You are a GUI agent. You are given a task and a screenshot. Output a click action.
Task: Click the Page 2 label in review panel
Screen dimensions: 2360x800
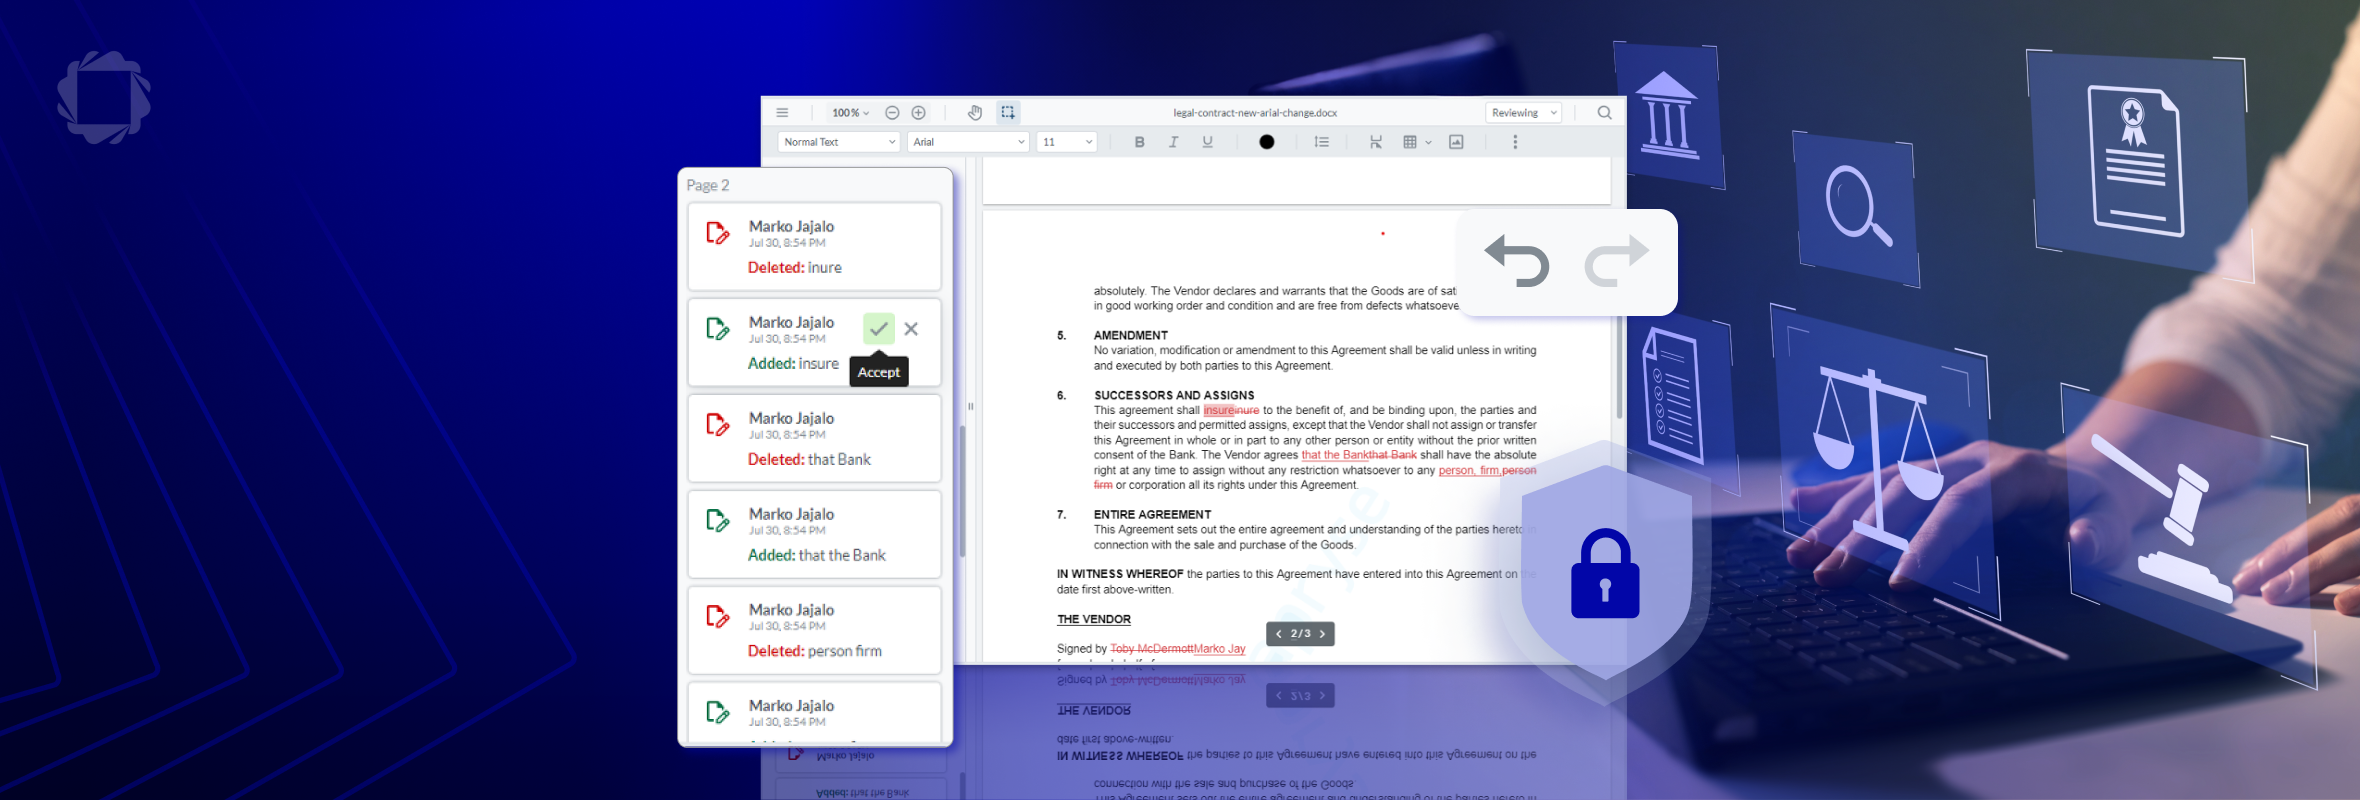pyautogui.click(x=708, y=185)
